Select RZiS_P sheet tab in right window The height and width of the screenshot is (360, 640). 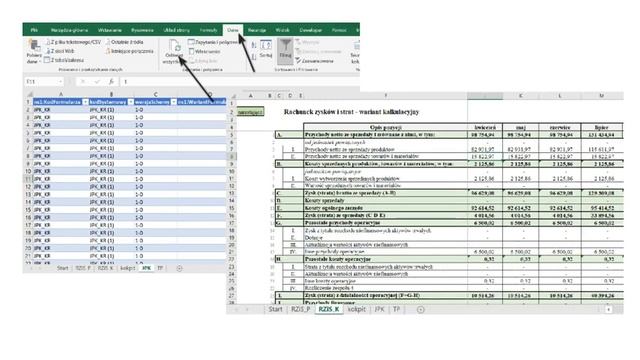pyautogui.click(x=300, y=309)
